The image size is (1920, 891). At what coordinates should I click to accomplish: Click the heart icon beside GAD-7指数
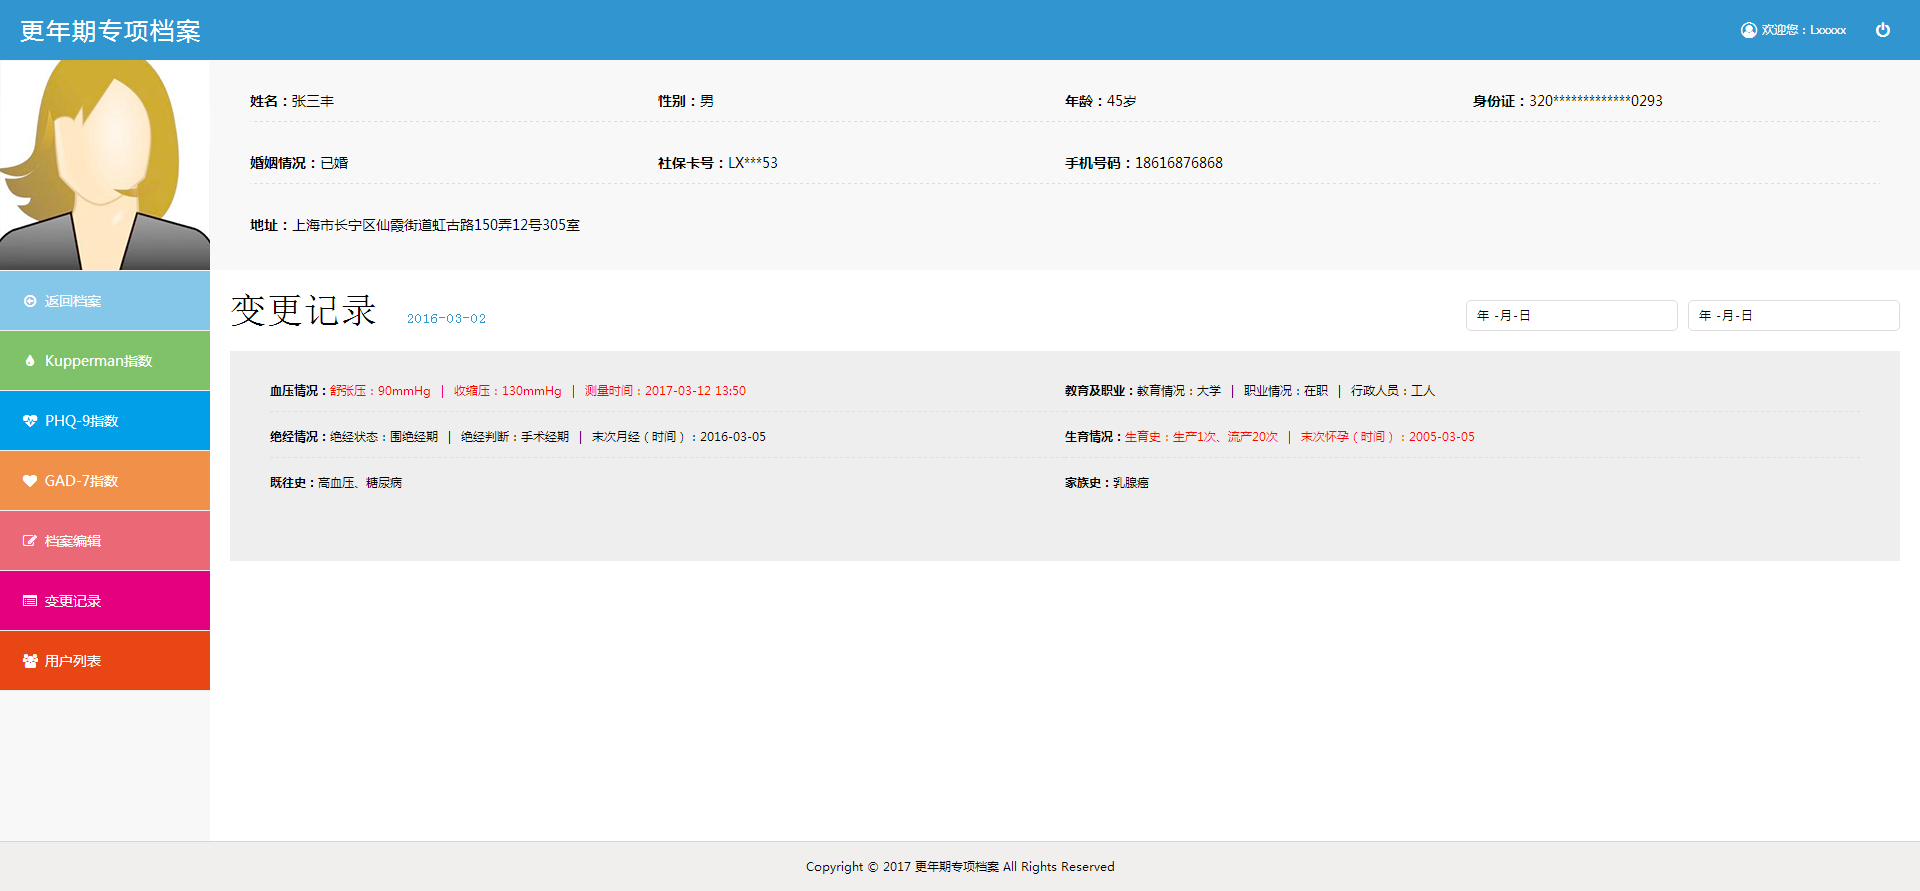(30, 481)
